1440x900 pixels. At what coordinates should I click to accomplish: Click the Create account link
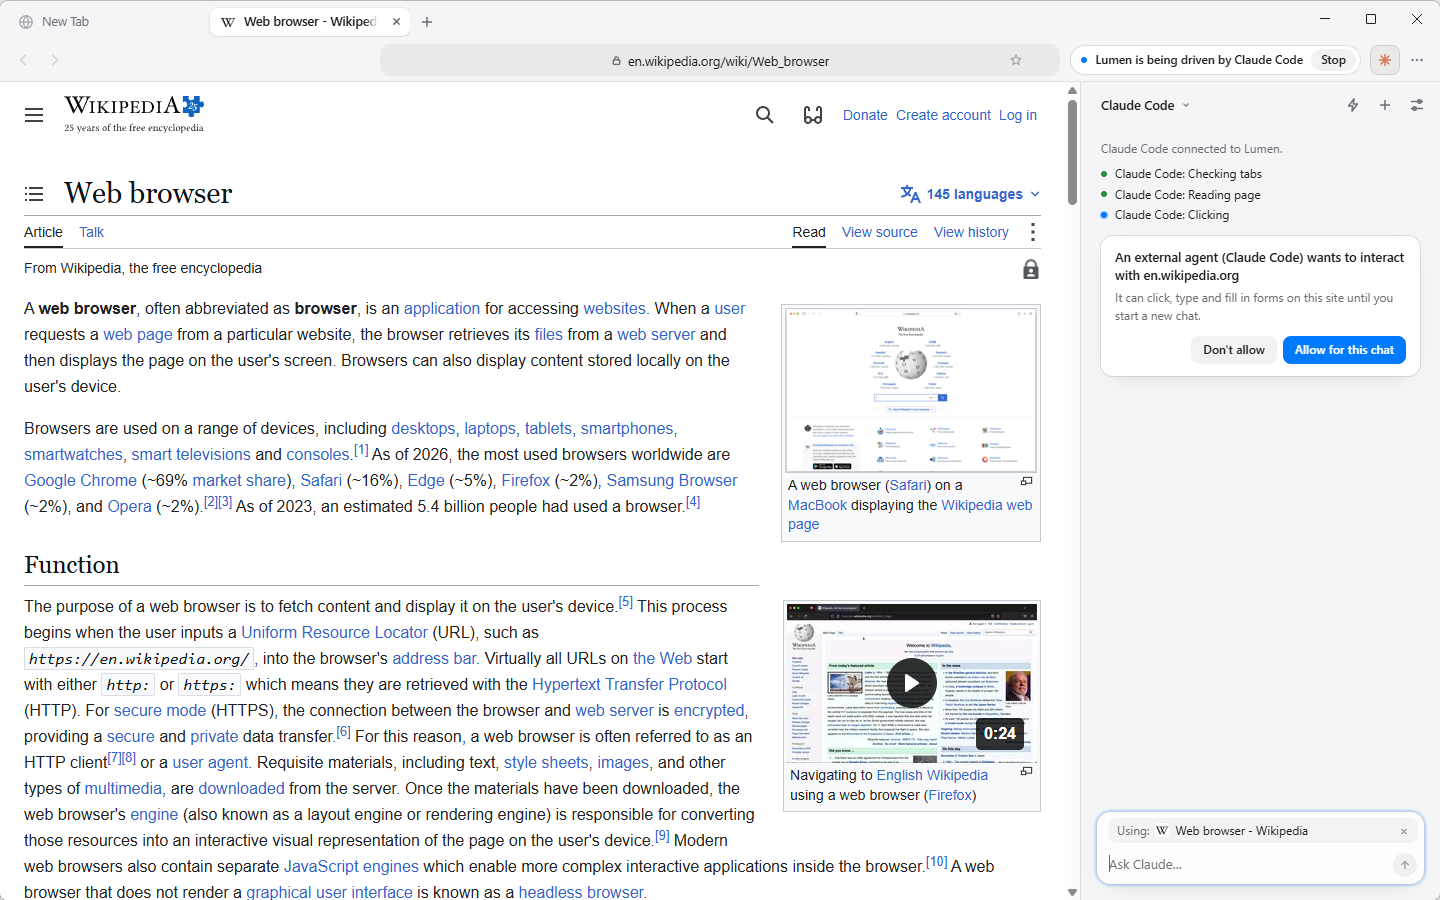pos(943,115)
